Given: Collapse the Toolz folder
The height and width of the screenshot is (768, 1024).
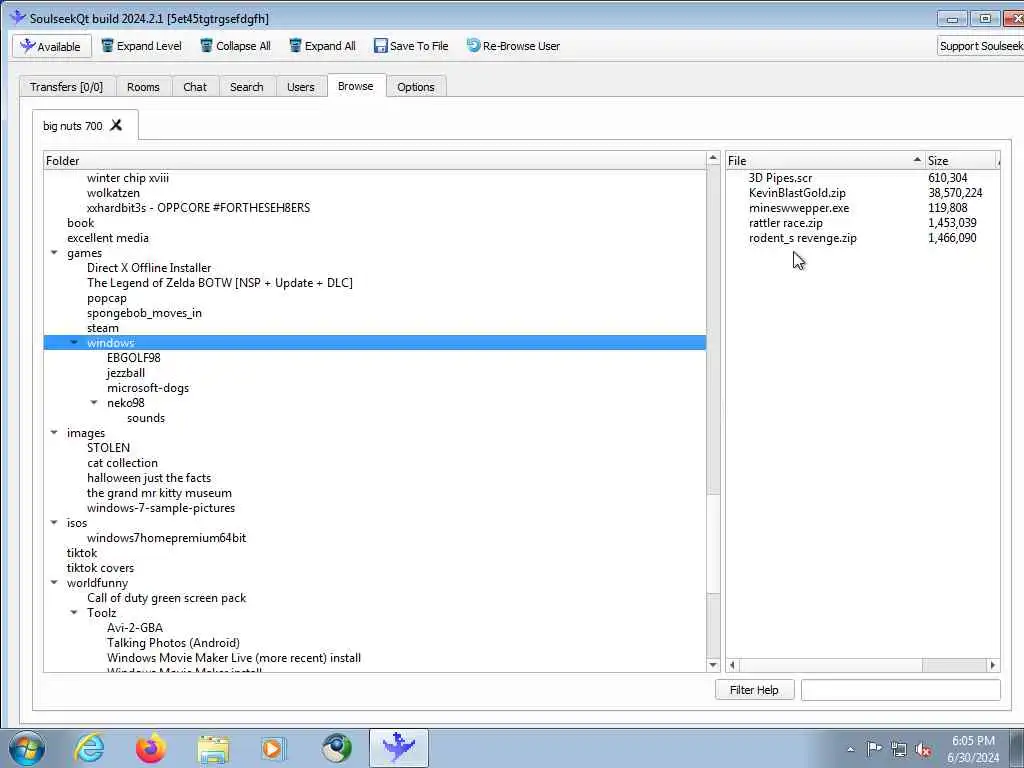Looking at the screenshot, I should (74, 613).
